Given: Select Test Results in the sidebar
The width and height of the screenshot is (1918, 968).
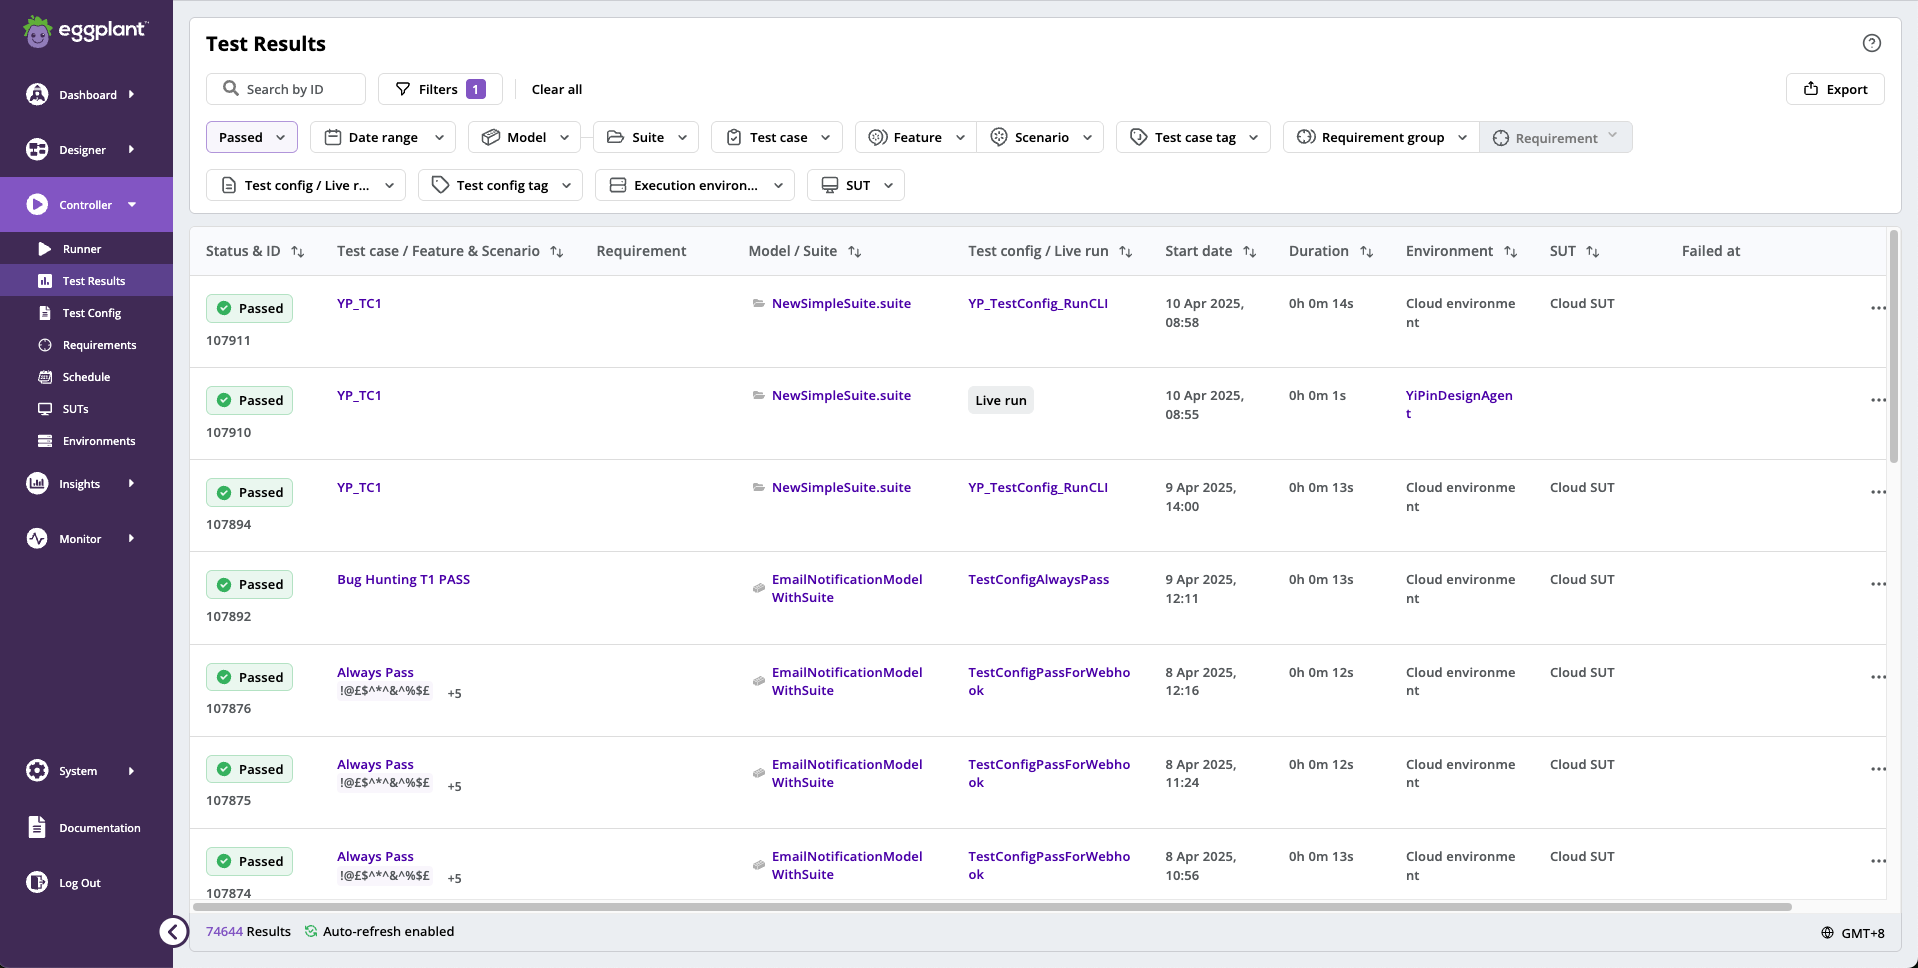Looking at the screenshot, I should [86, 281].
